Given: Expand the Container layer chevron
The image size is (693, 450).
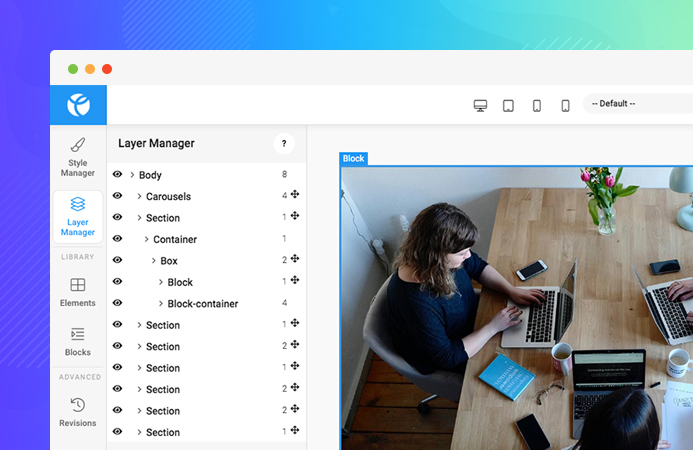Looking at the screenshot, I should 146,240.
